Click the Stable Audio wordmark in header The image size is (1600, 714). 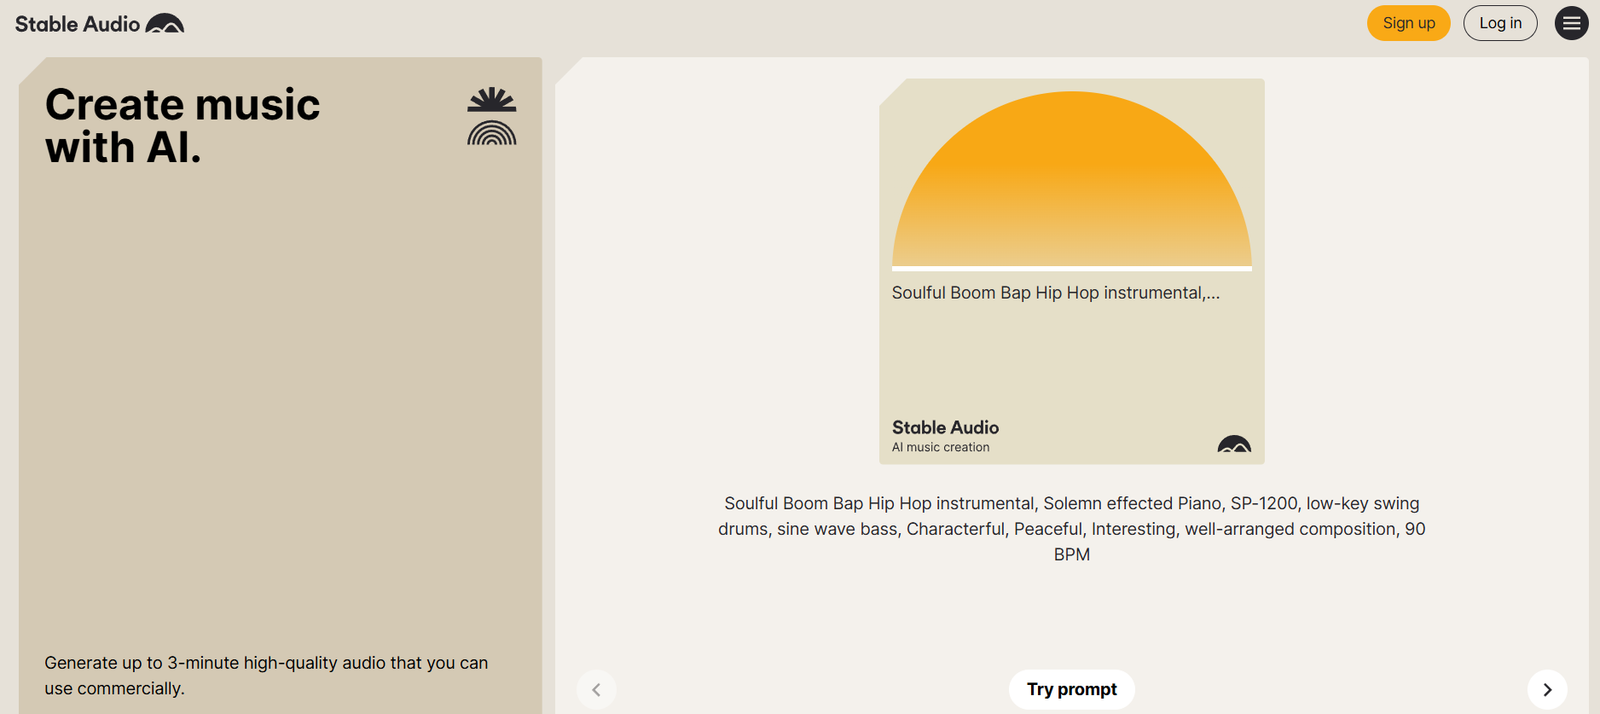[x=77, y=24]
